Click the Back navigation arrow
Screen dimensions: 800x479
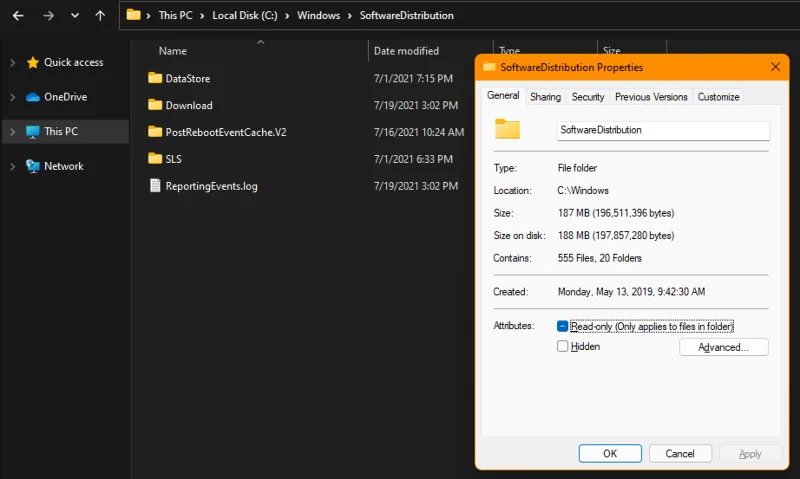[x=18, y=16]
